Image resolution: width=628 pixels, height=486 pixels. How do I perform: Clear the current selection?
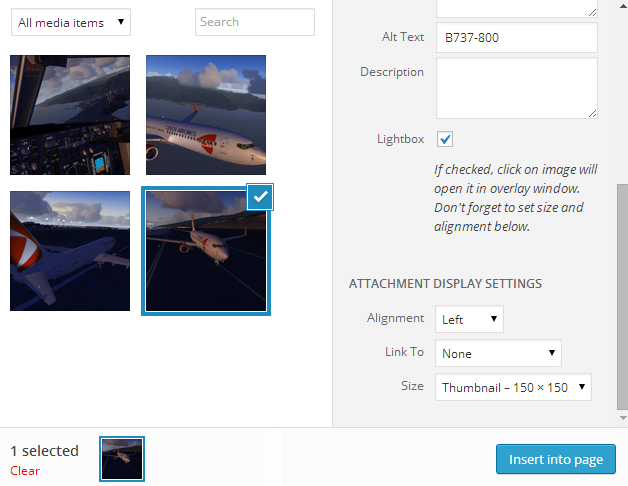click(25, 471)
